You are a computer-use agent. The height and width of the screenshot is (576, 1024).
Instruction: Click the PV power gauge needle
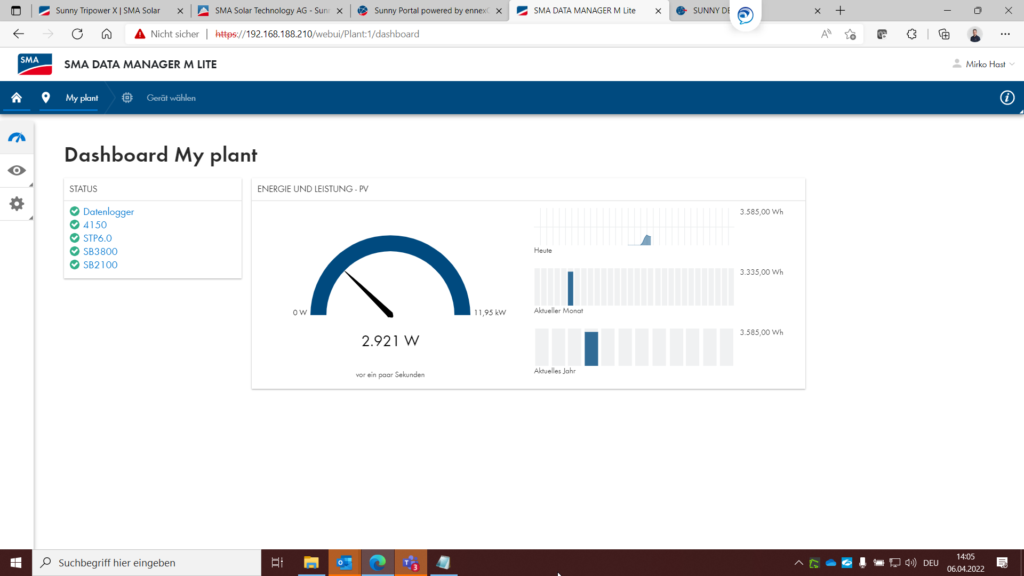click(x=368, y=292)
